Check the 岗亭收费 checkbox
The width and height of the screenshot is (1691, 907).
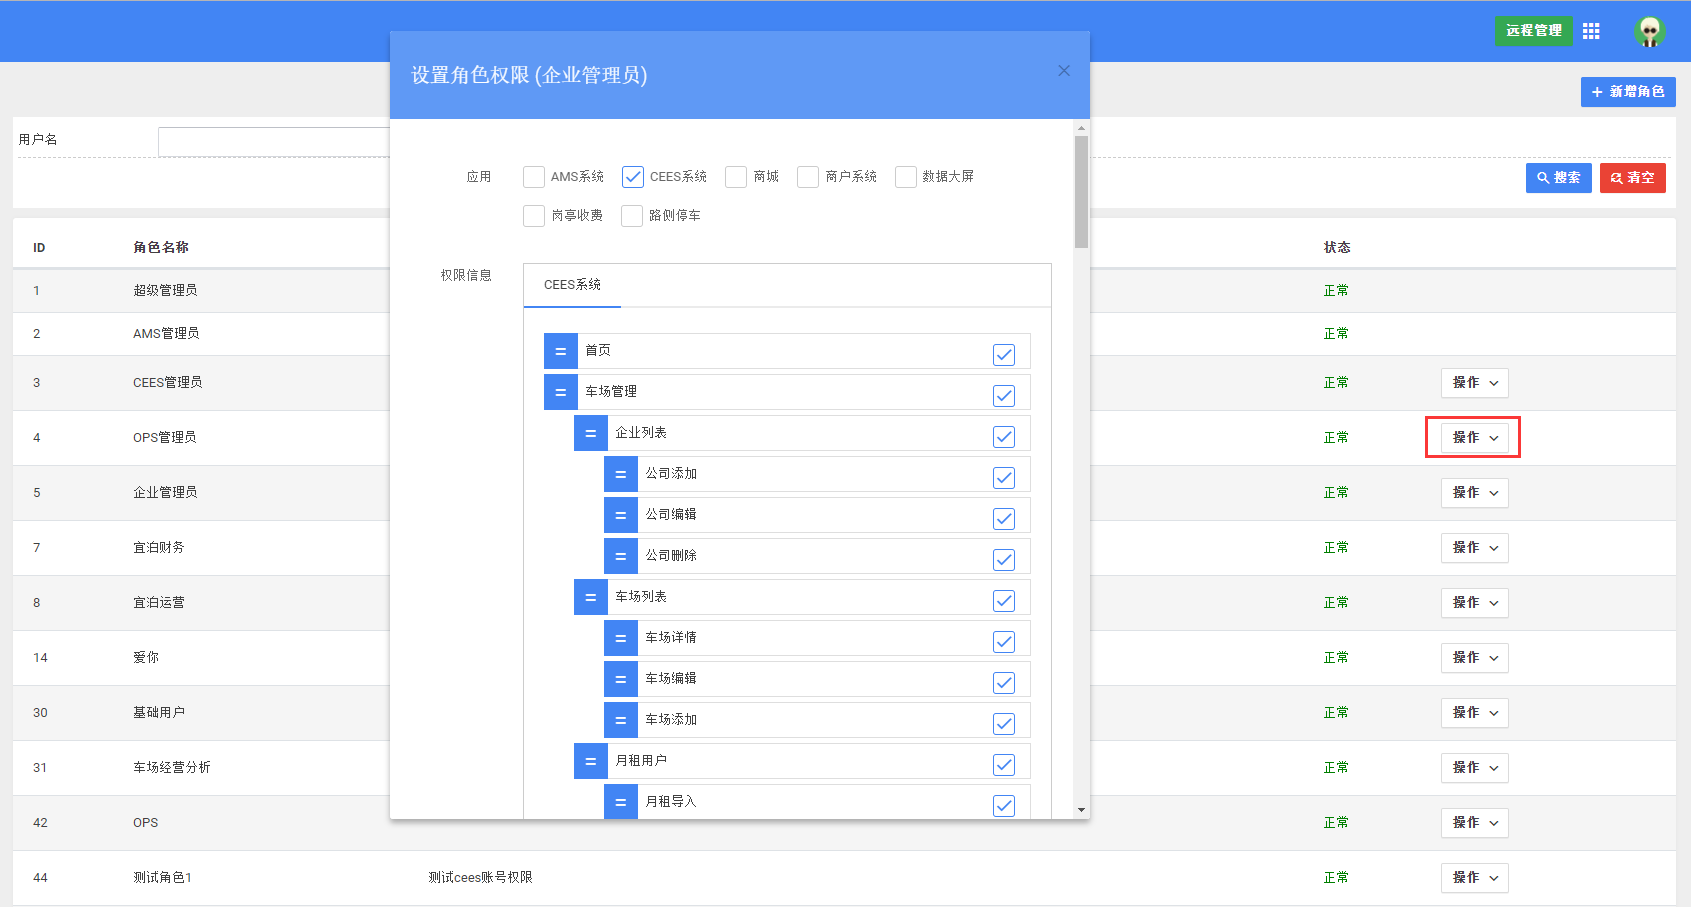click(534, 216)
